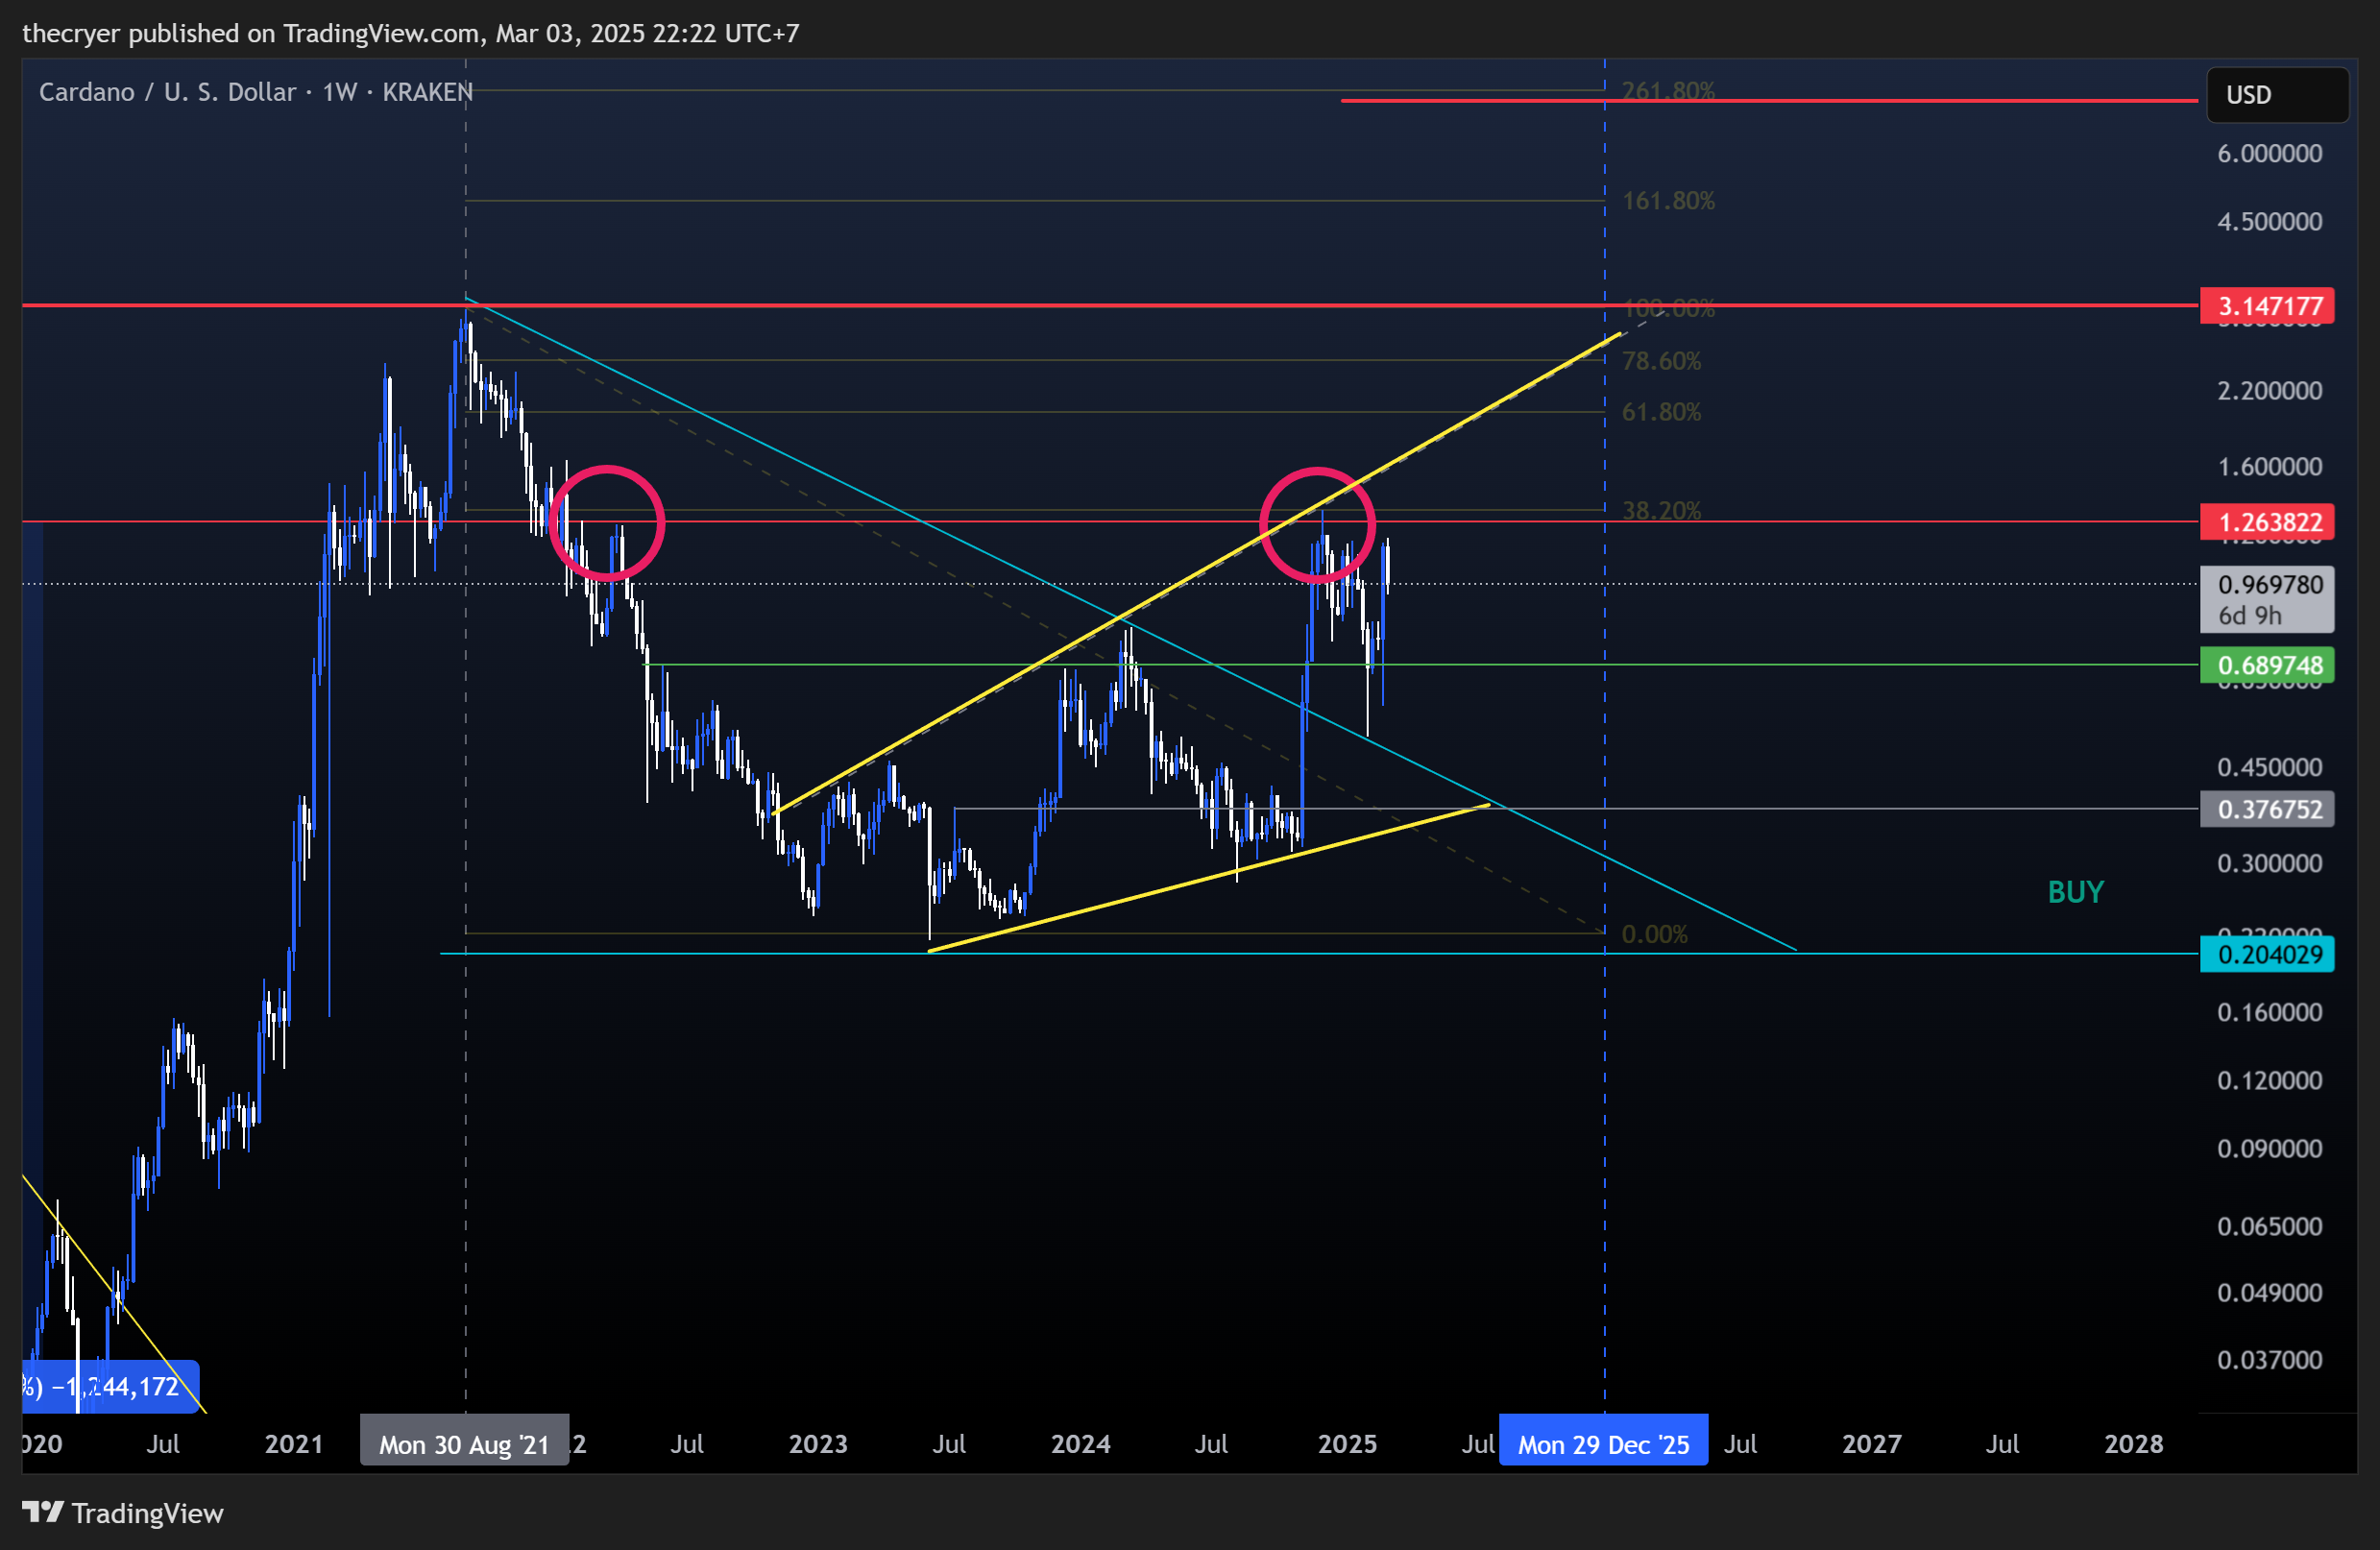
Task: Click the 0.090000 price axis tick
Action: coord(2269,1149)
